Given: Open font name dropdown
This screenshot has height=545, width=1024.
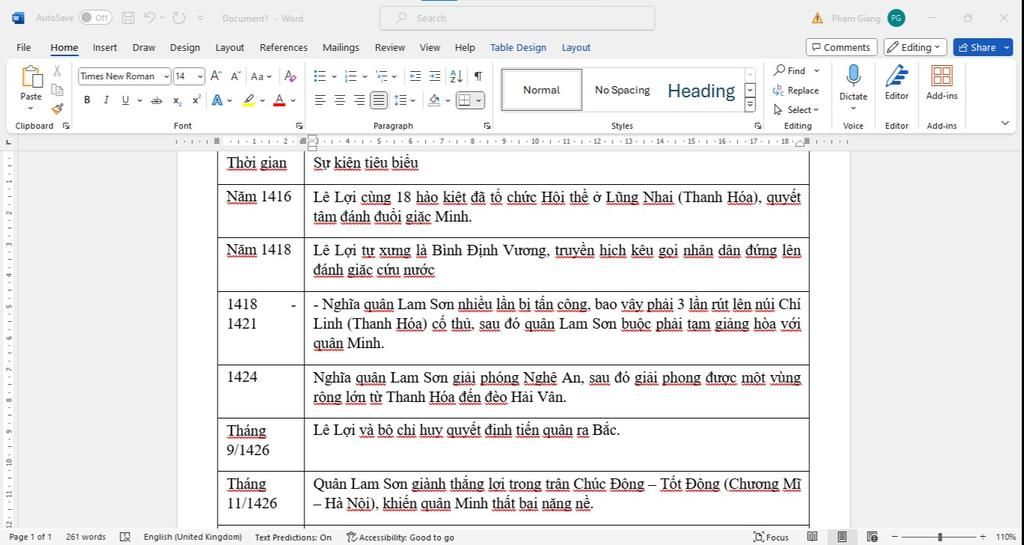Looking at the screenshot, I should click(167, 76).
